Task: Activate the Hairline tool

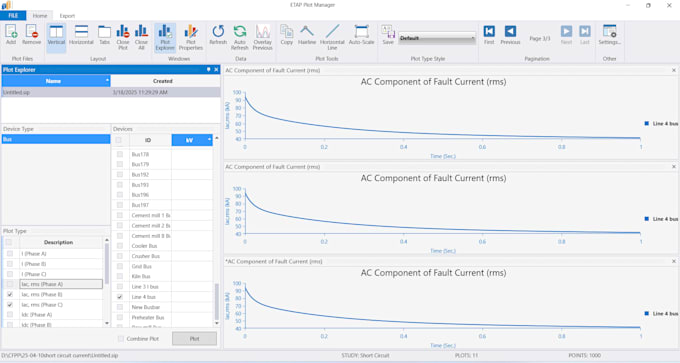Action: pyautogui.click(x=307, y=35)
